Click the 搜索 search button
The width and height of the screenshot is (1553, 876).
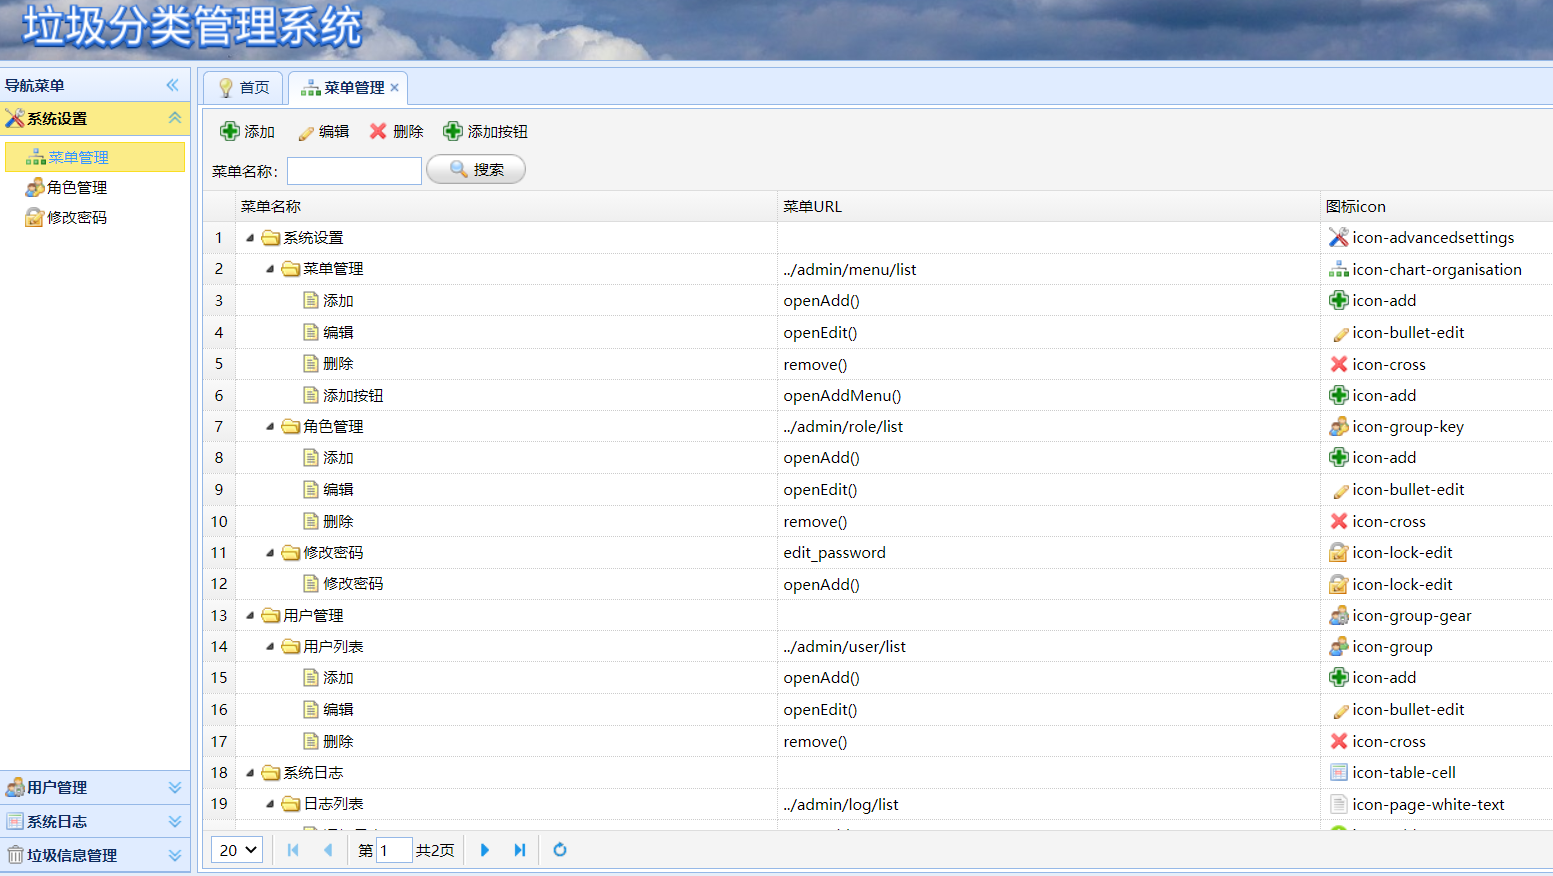pos(476,170)
